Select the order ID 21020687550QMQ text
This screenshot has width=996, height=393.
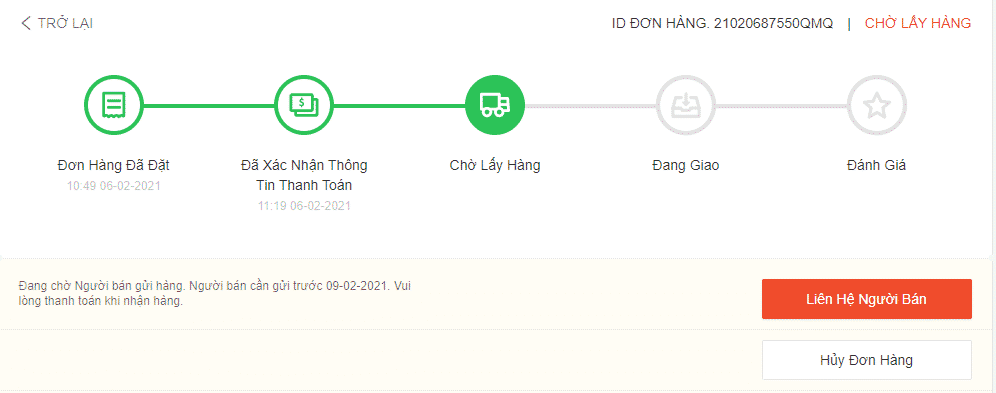[x=773, y=23]
